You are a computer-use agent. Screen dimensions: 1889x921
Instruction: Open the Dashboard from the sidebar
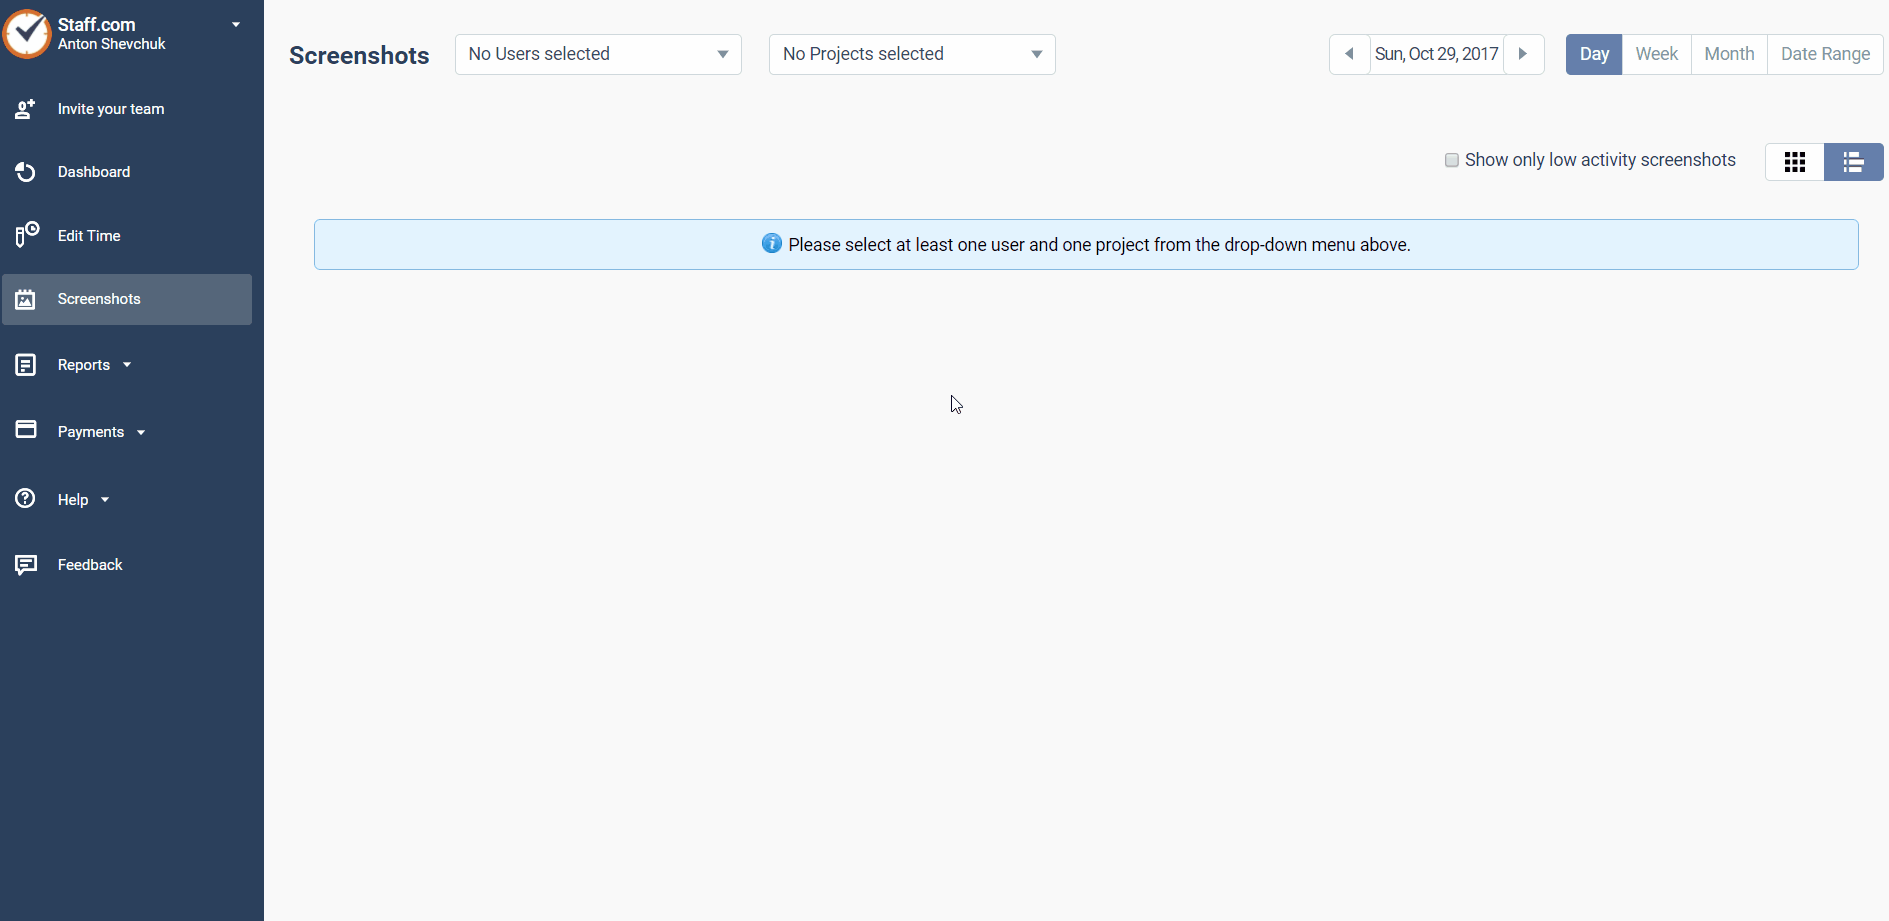click(25, 171)
